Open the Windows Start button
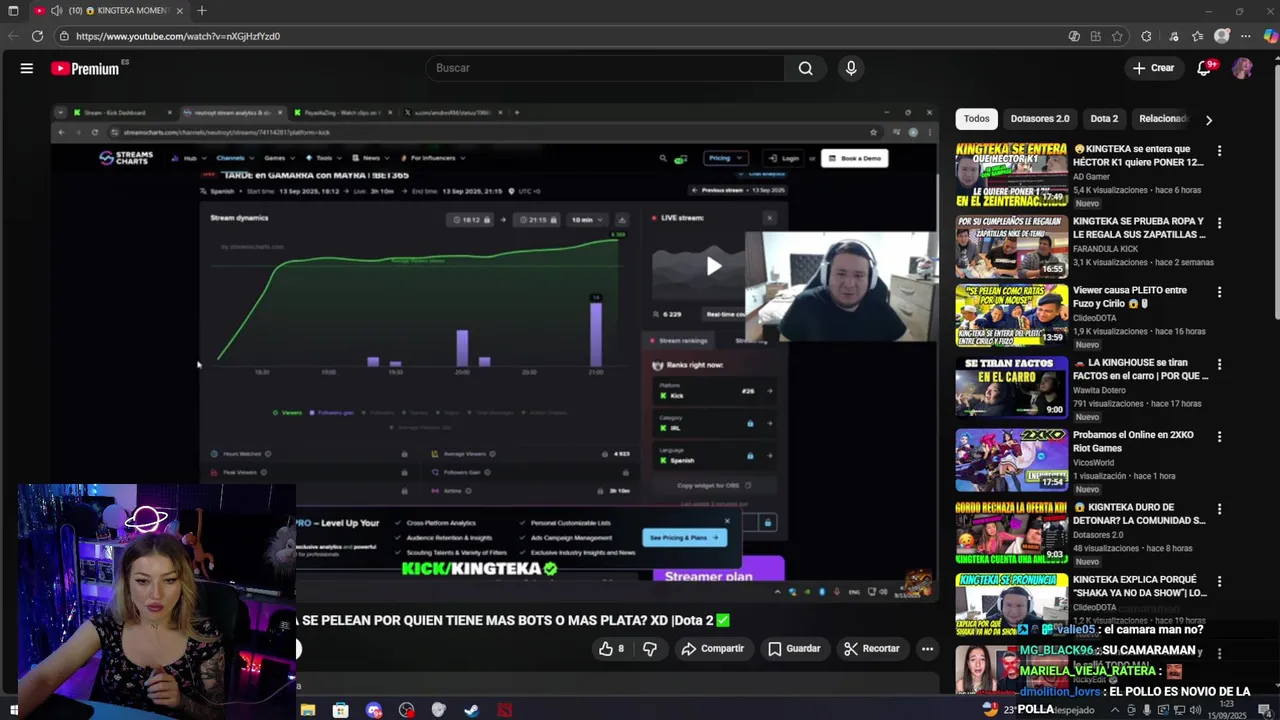 tap(13, 710)
